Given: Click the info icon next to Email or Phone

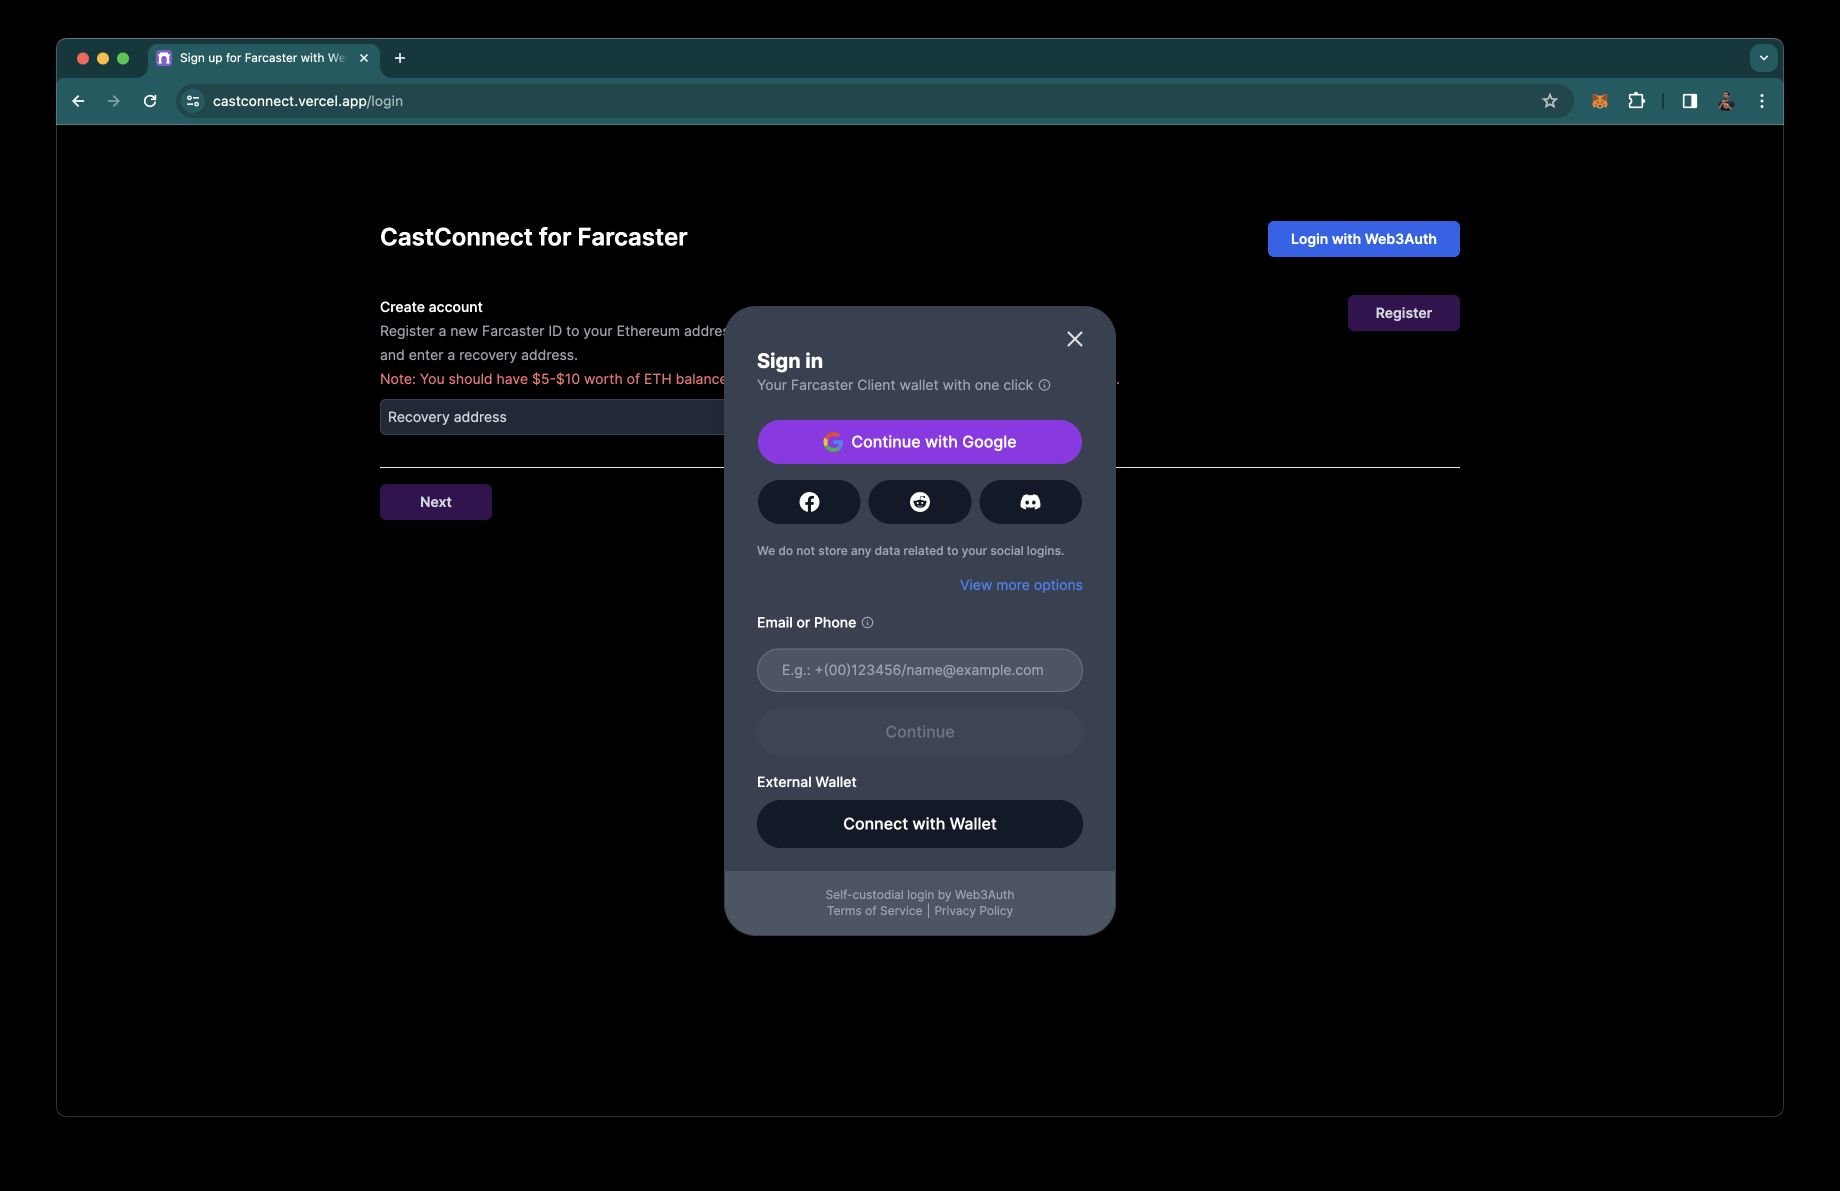Looking at the screenshot, I should click(867, 622).
